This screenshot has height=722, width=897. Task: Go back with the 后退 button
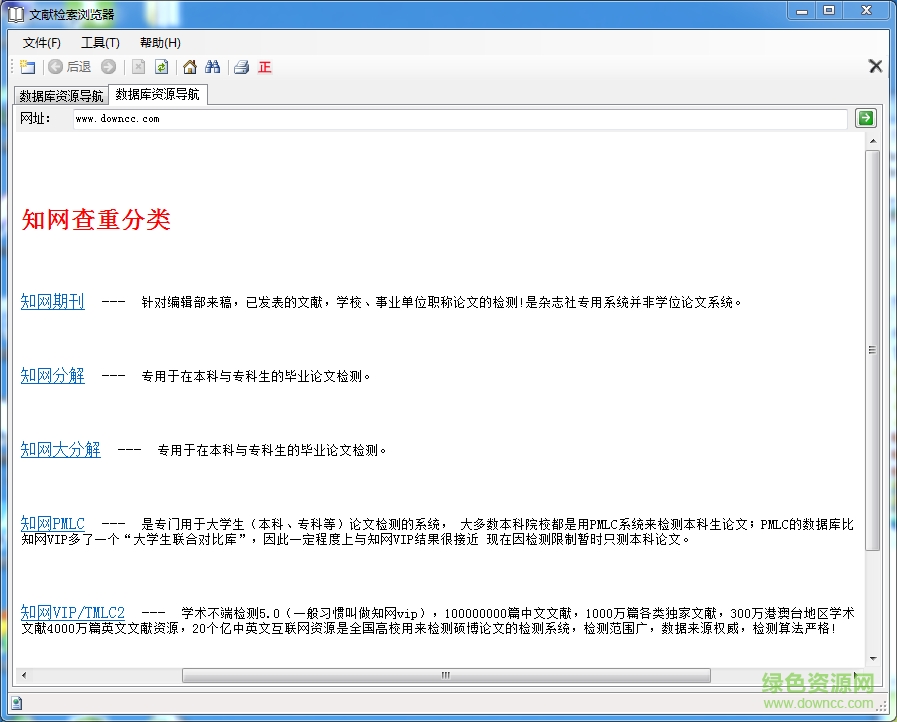(69, 67)
